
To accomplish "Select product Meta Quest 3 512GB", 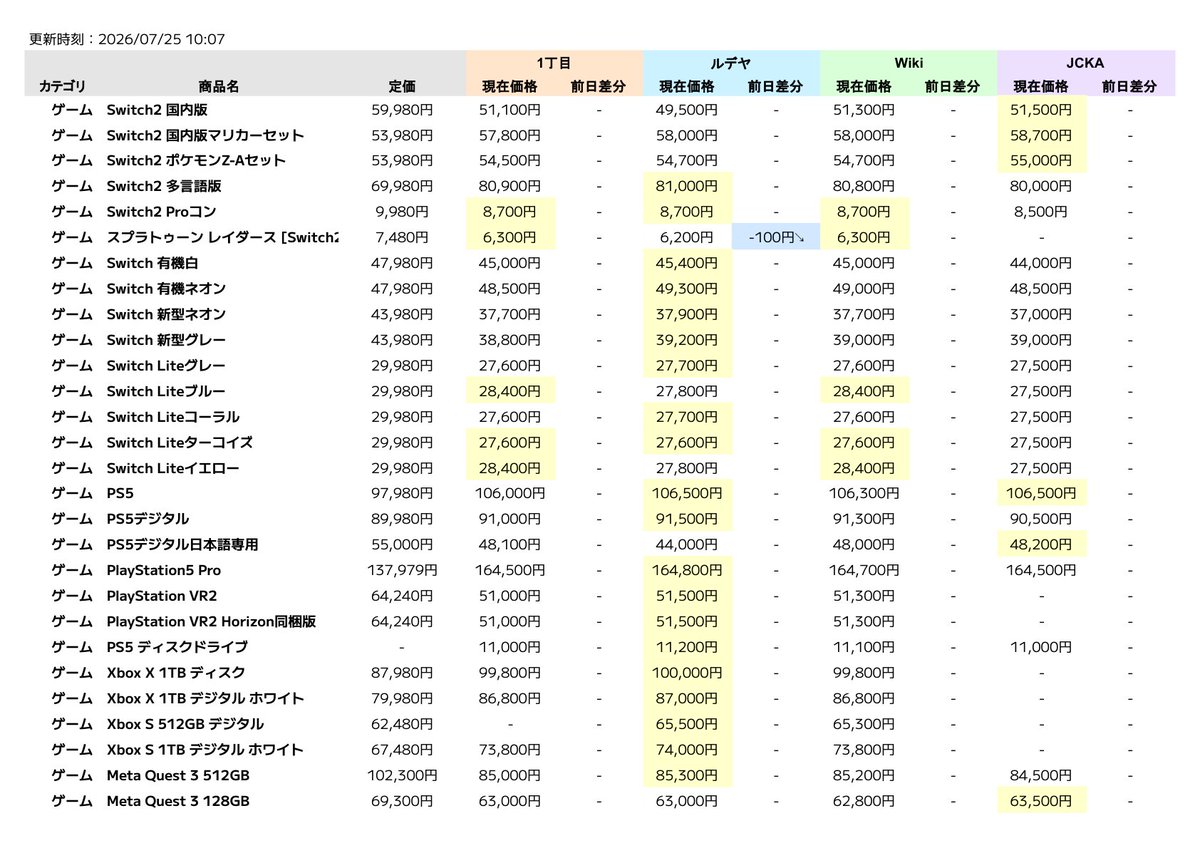I will [177, 775].
